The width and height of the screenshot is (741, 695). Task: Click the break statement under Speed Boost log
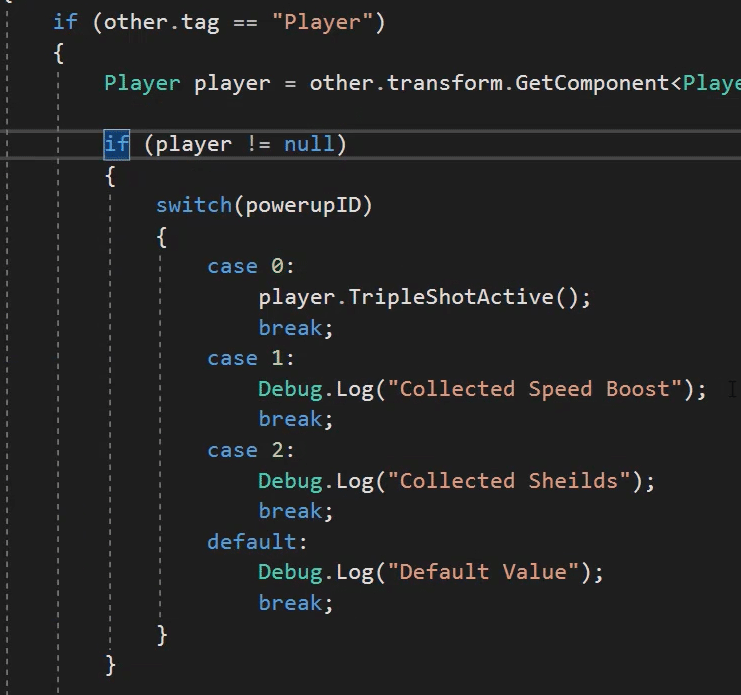point(290,420)
